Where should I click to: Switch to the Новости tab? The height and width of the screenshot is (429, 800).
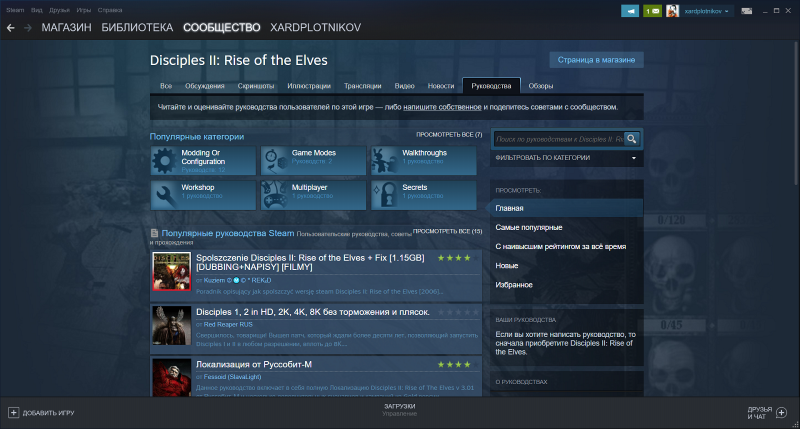coord(441,86)
